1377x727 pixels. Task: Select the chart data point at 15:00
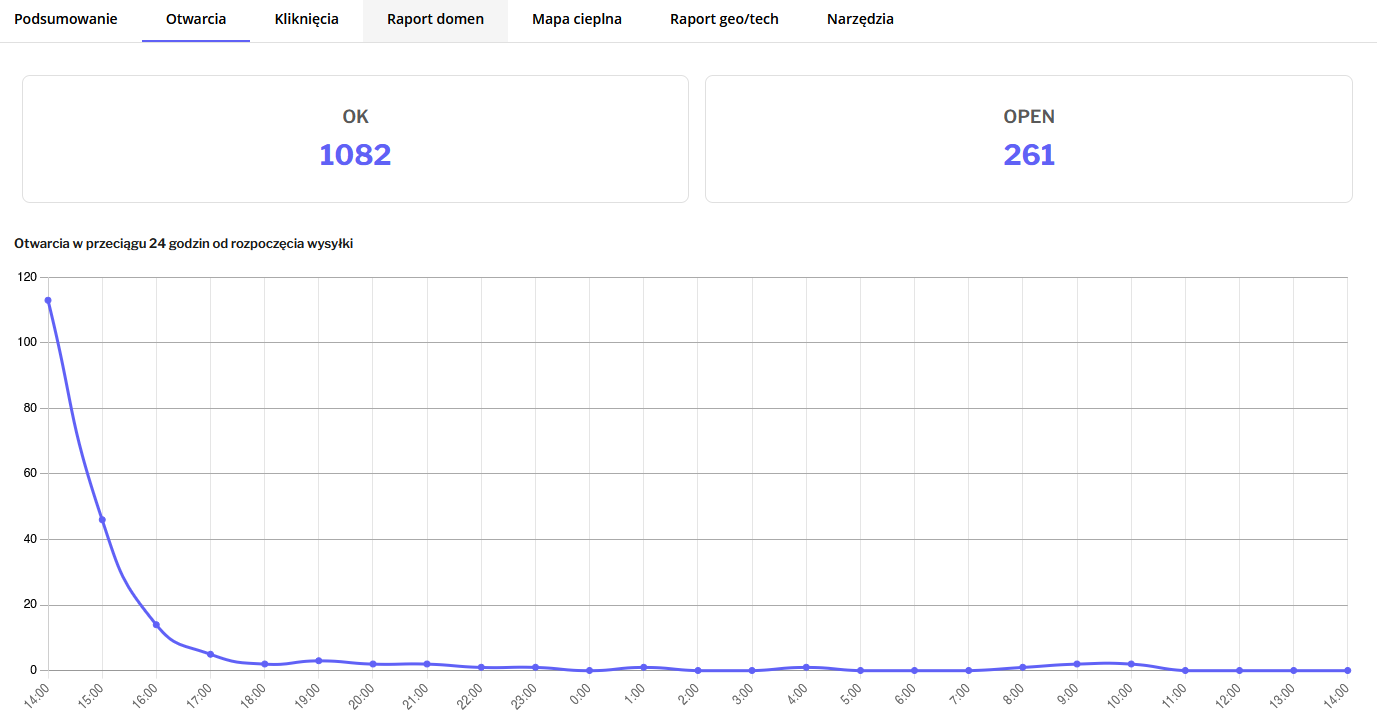(102, 520)
